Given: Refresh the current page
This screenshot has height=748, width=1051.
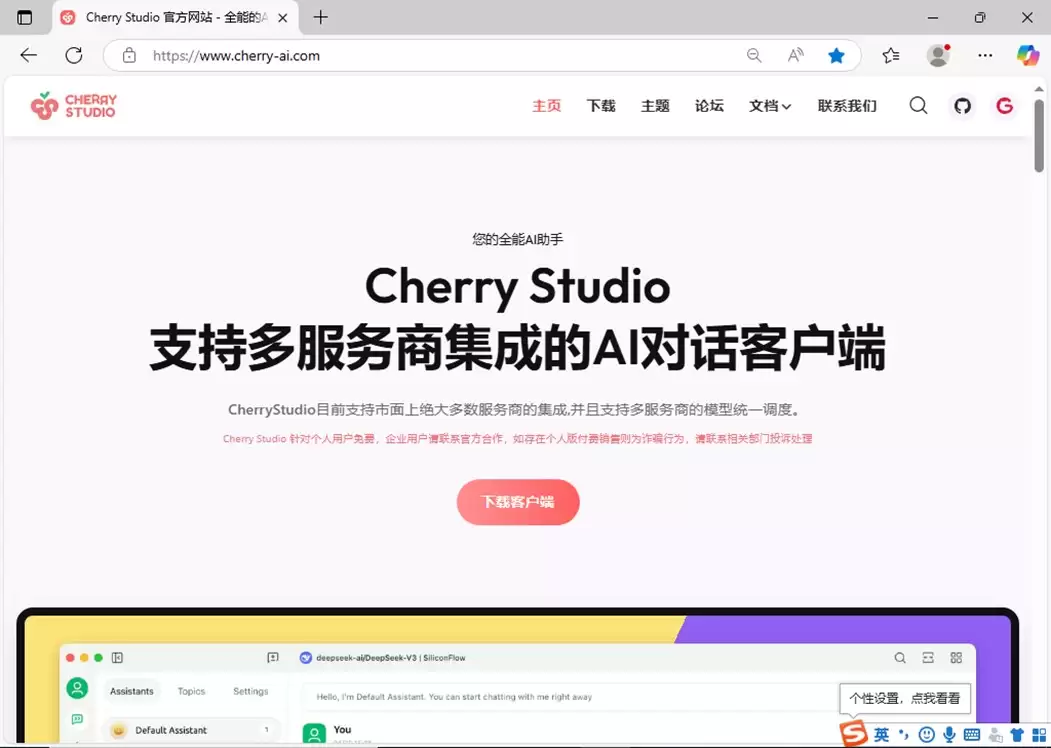Looking at the screenshot, I should click(74, 56).
